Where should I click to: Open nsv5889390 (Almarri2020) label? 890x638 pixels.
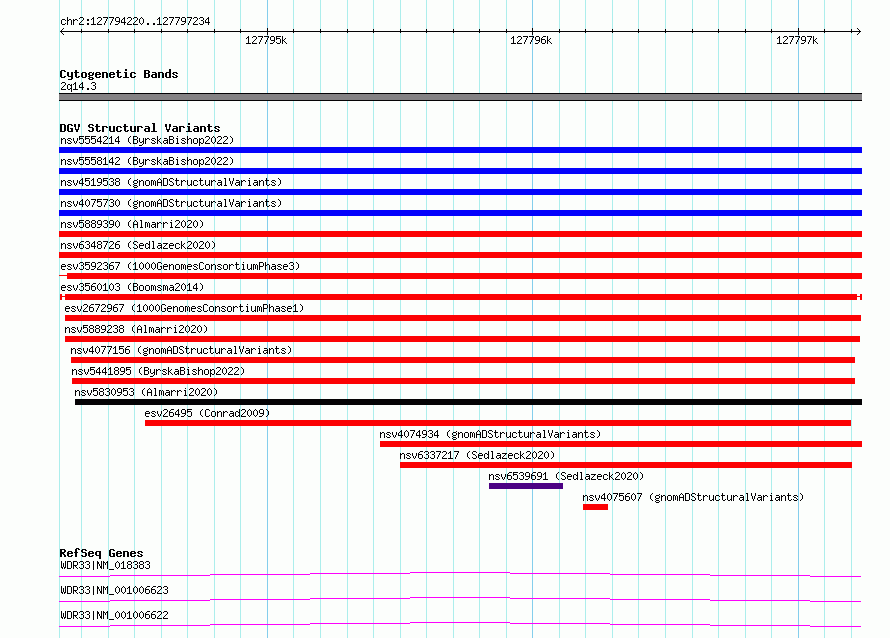tap(132, 224)
